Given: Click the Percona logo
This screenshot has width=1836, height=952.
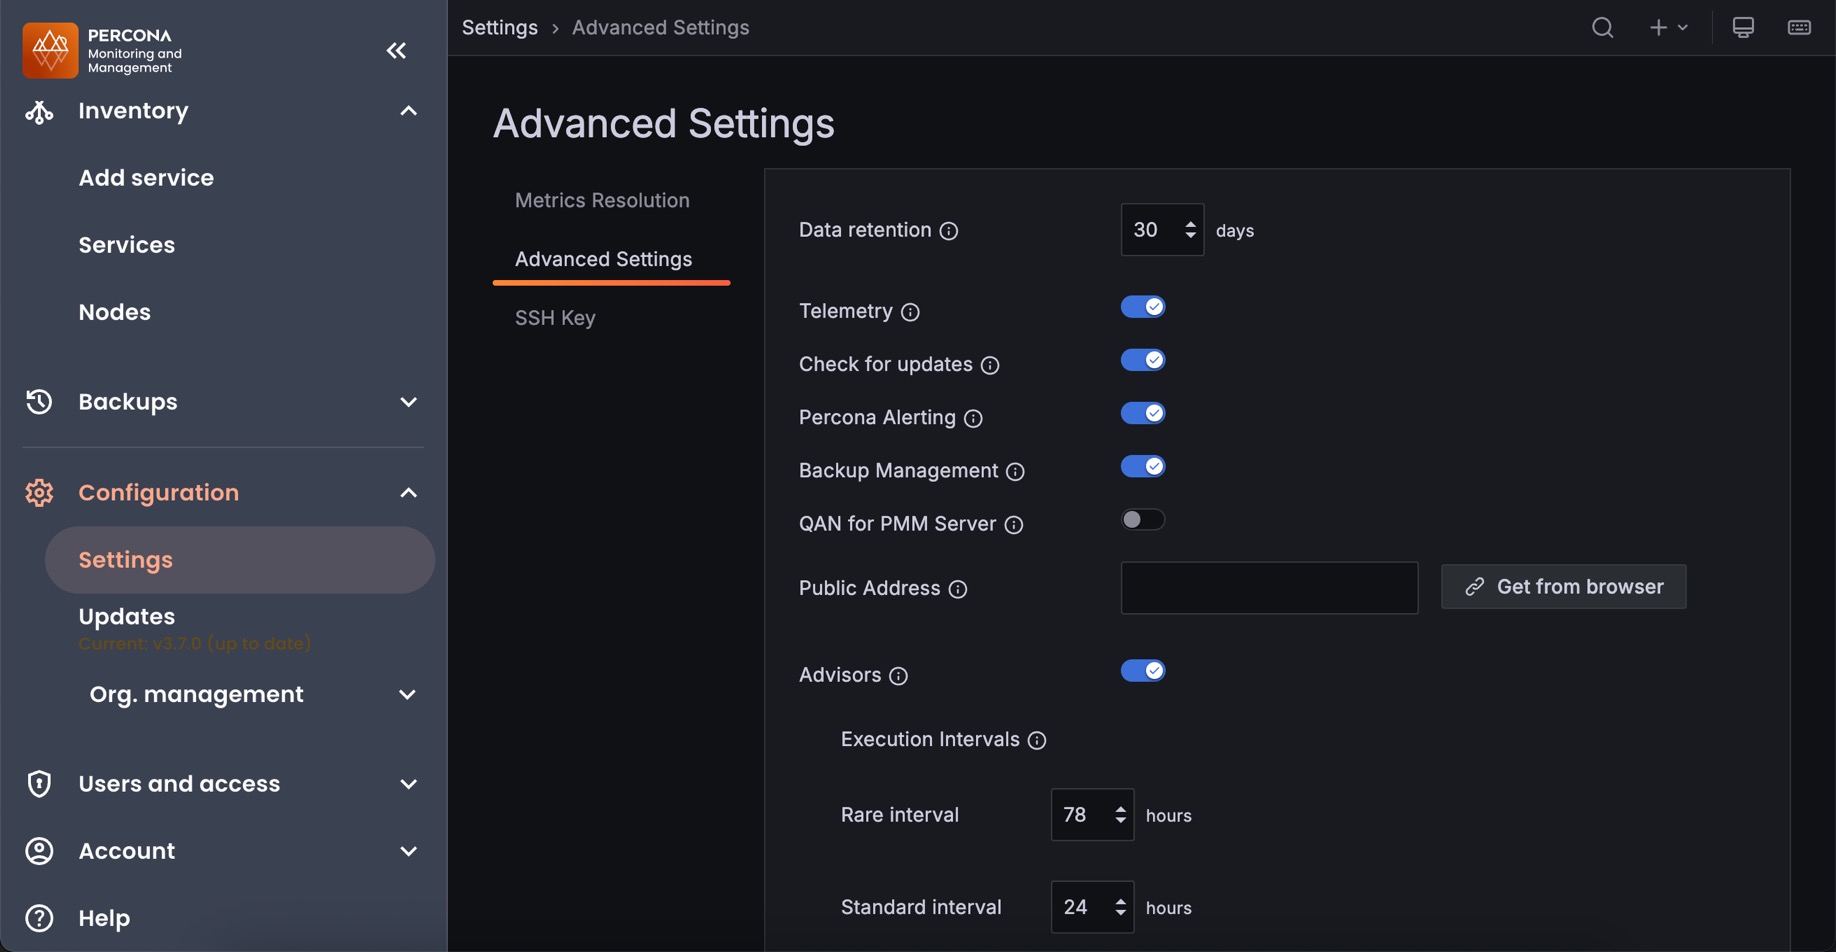Looking at the screenshot, I should tap(50, 50).
